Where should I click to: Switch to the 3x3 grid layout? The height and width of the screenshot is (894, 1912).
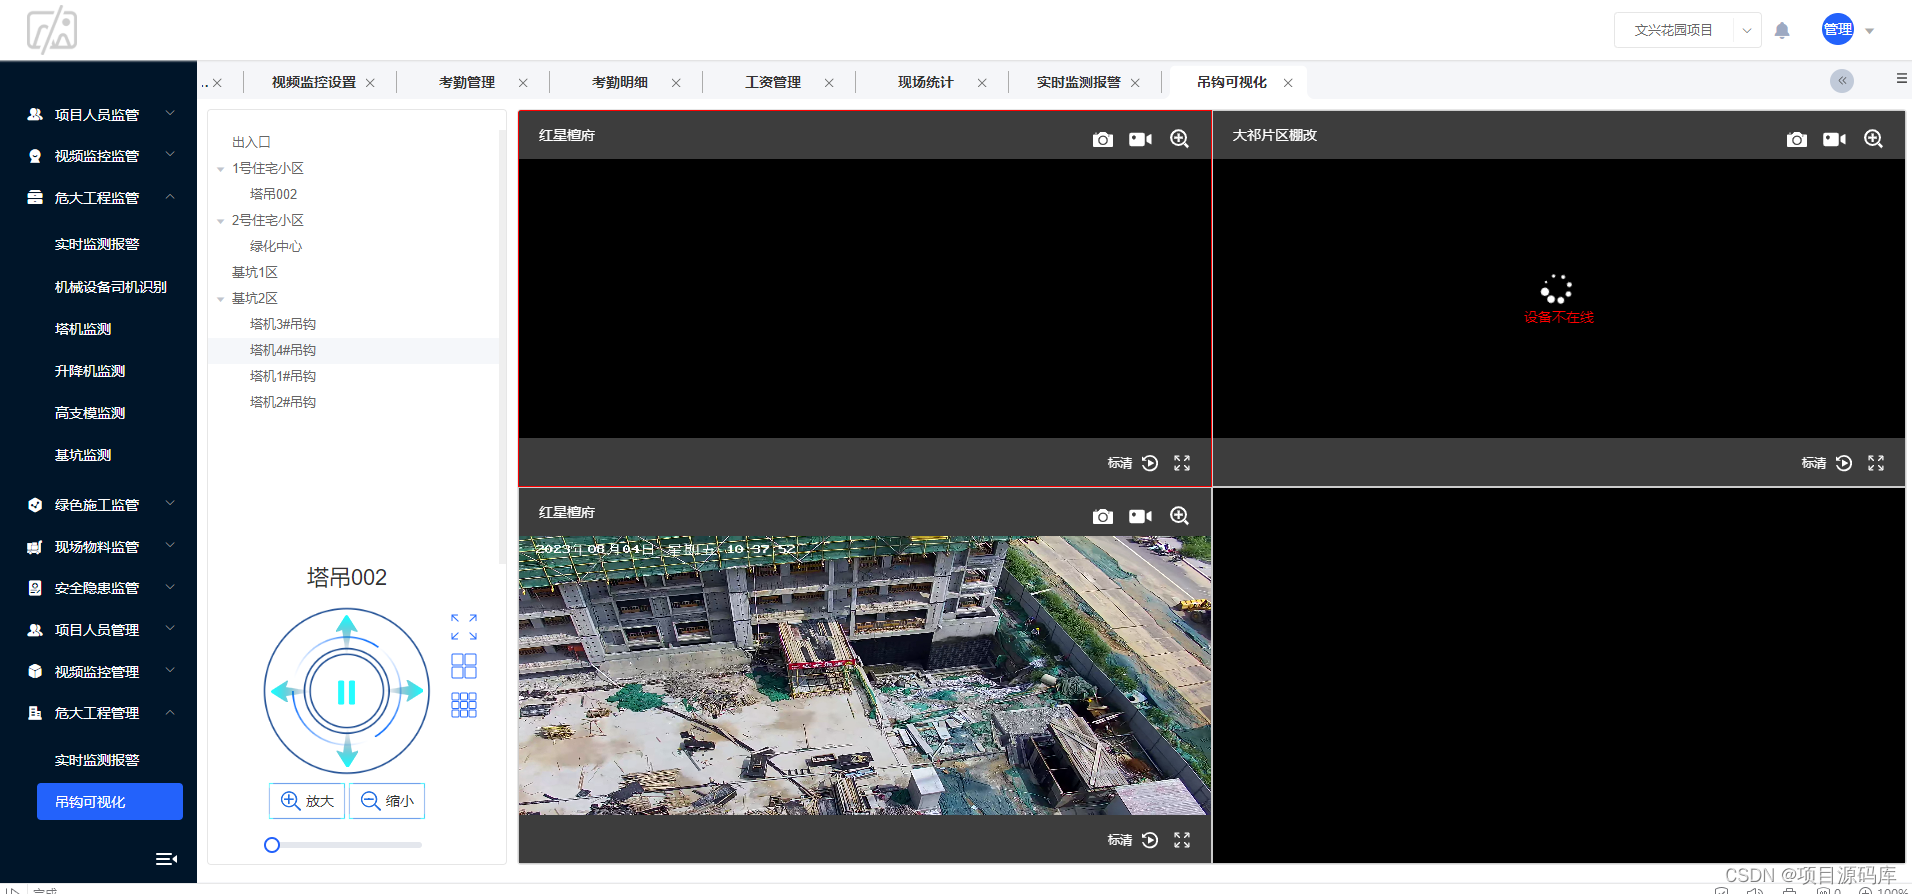[464, 705]
